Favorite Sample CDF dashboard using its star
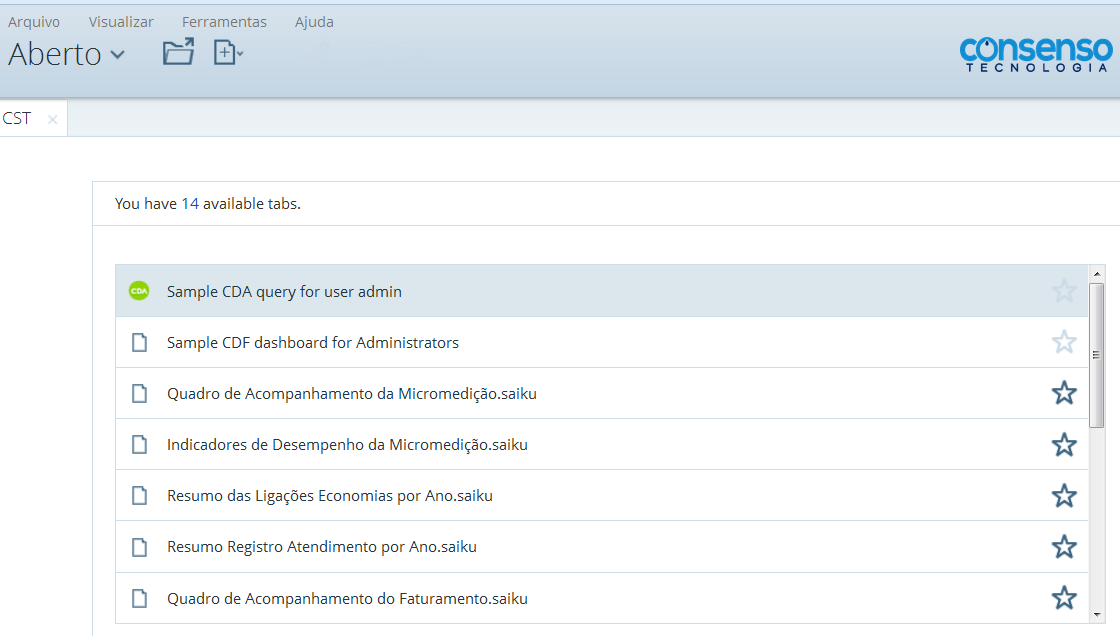This screenshot has height=636, width=1120. pyautogui.click(x=1064, y=342)
